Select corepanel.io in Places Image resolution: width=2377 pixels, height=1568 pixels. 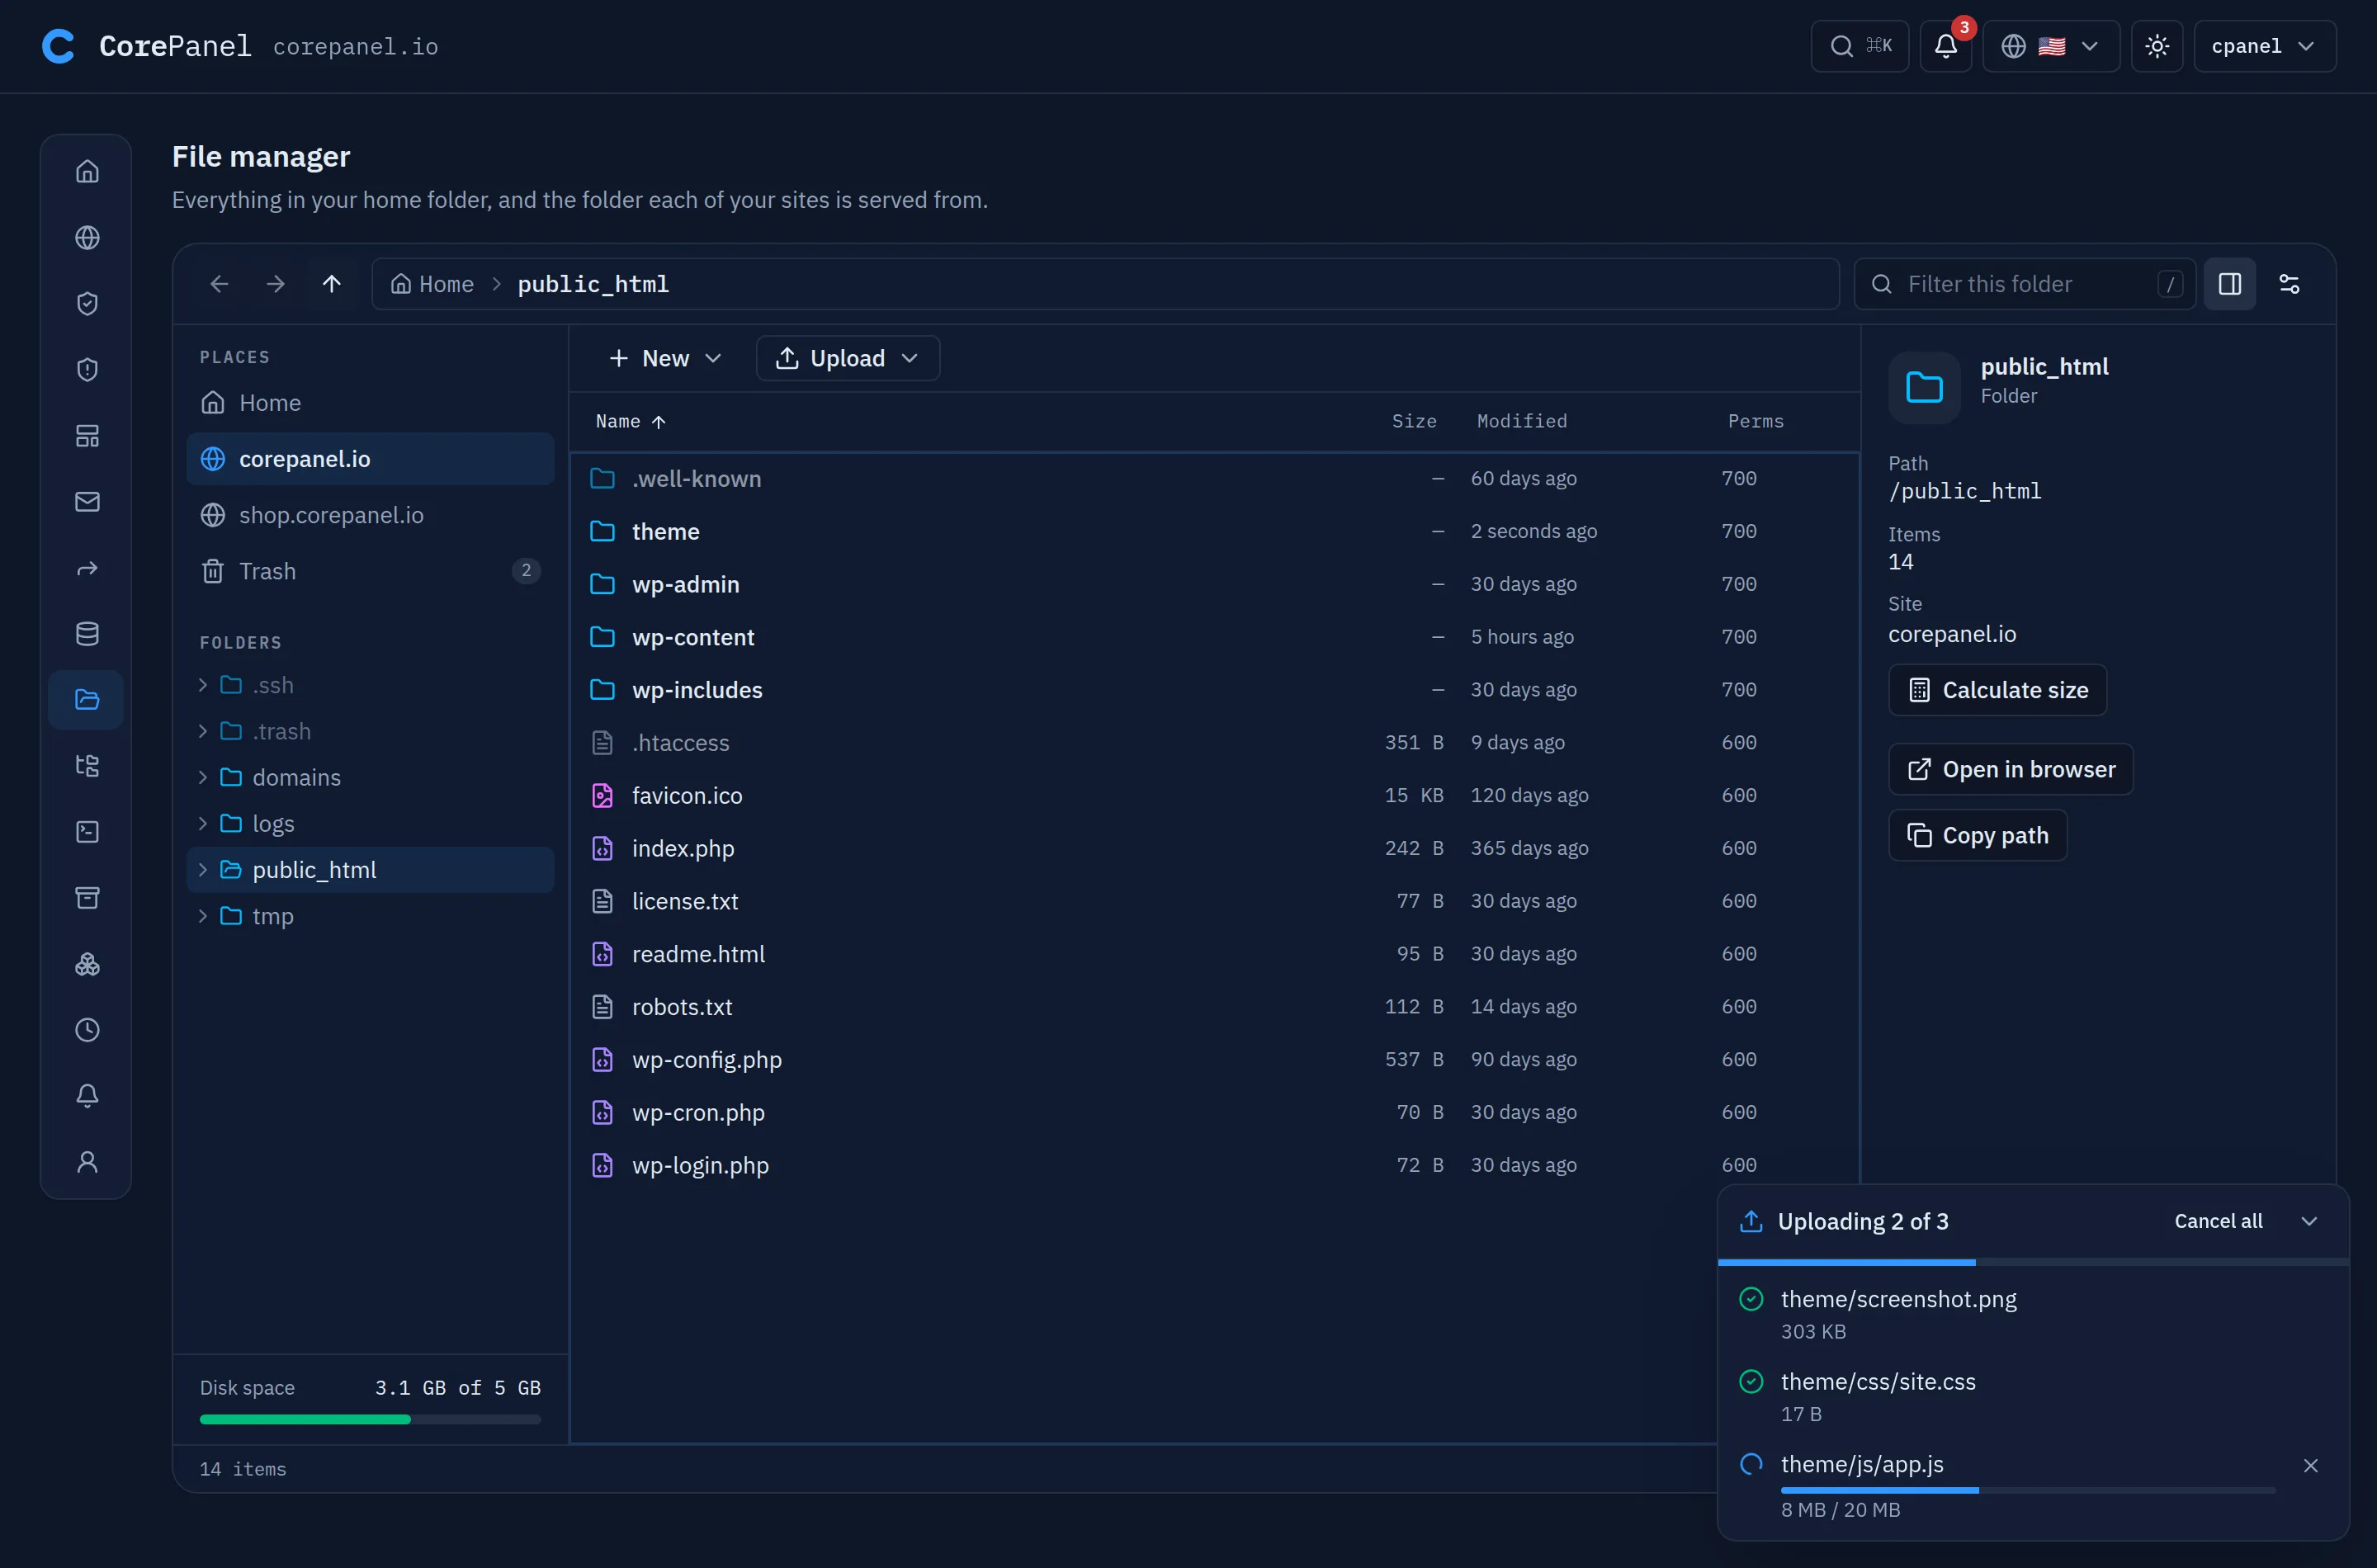370,459
